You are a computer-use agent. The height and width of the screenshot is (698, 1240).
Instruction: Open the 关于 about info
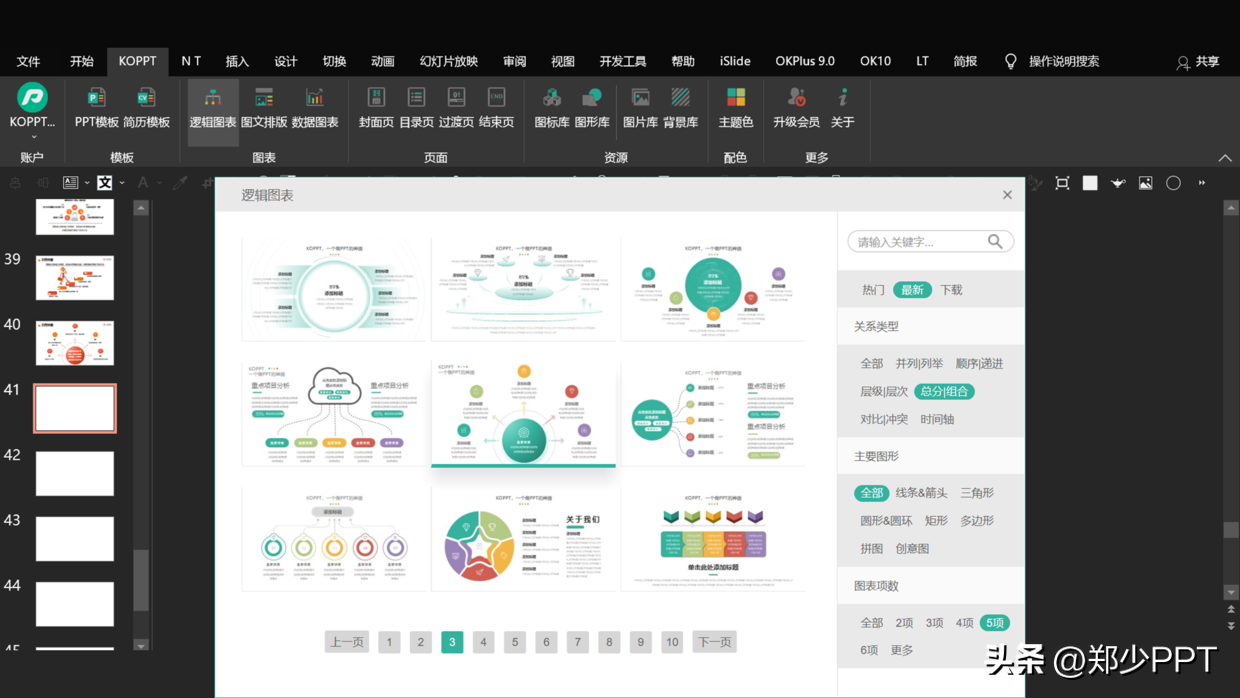click(843, 109)
